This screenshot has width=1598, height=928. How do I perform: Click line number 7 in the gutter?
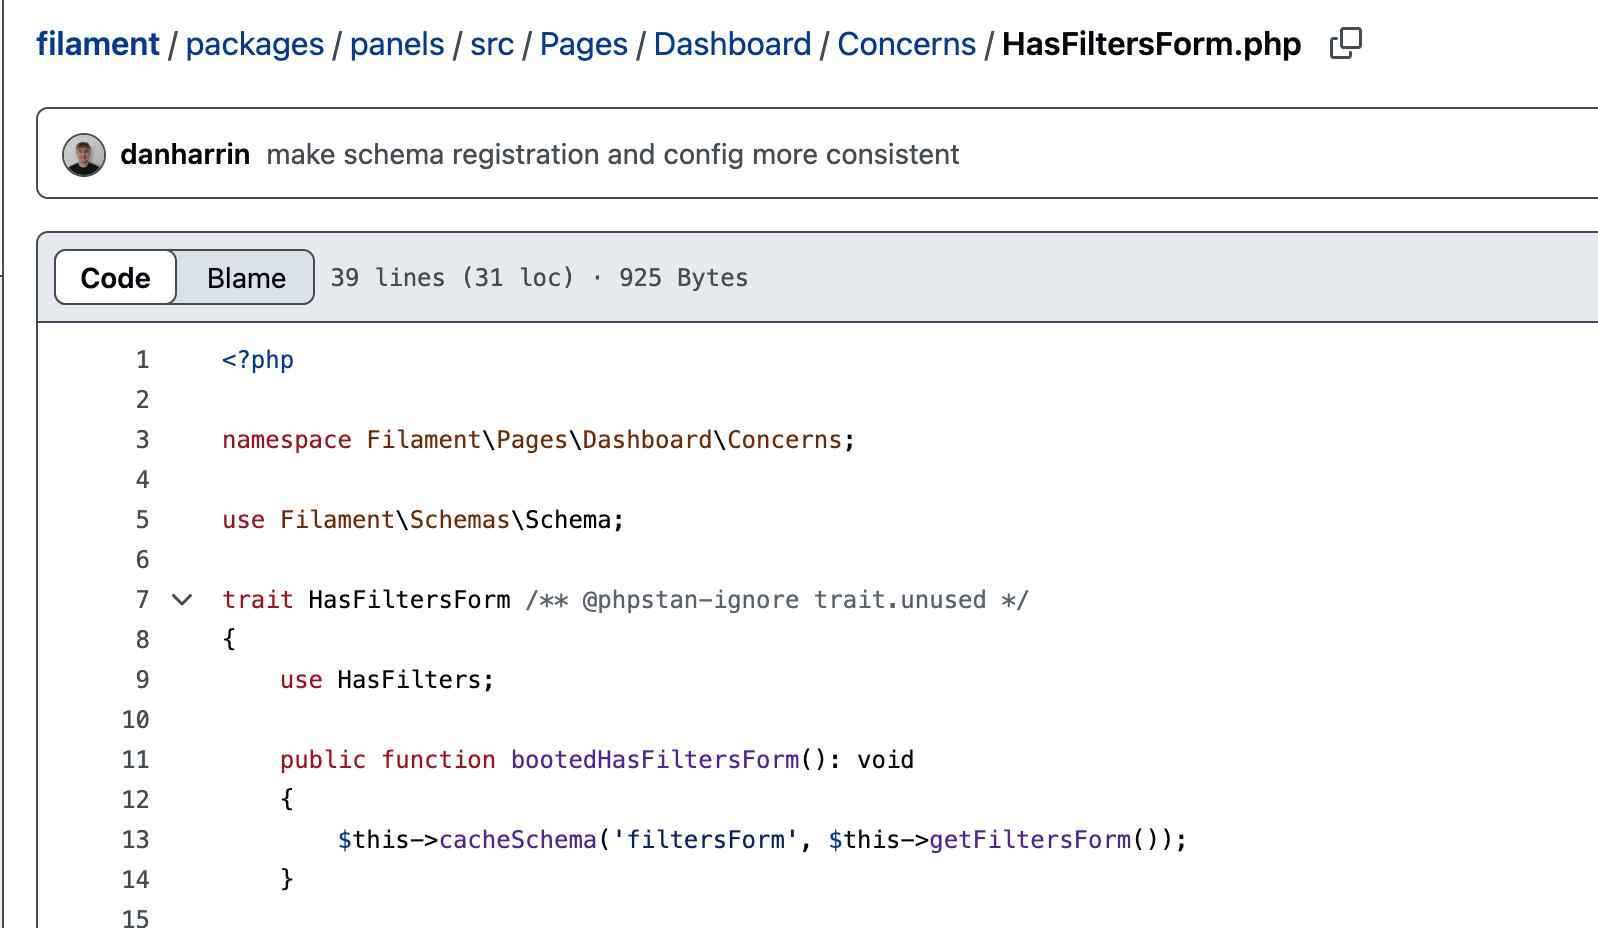(142, 600)
